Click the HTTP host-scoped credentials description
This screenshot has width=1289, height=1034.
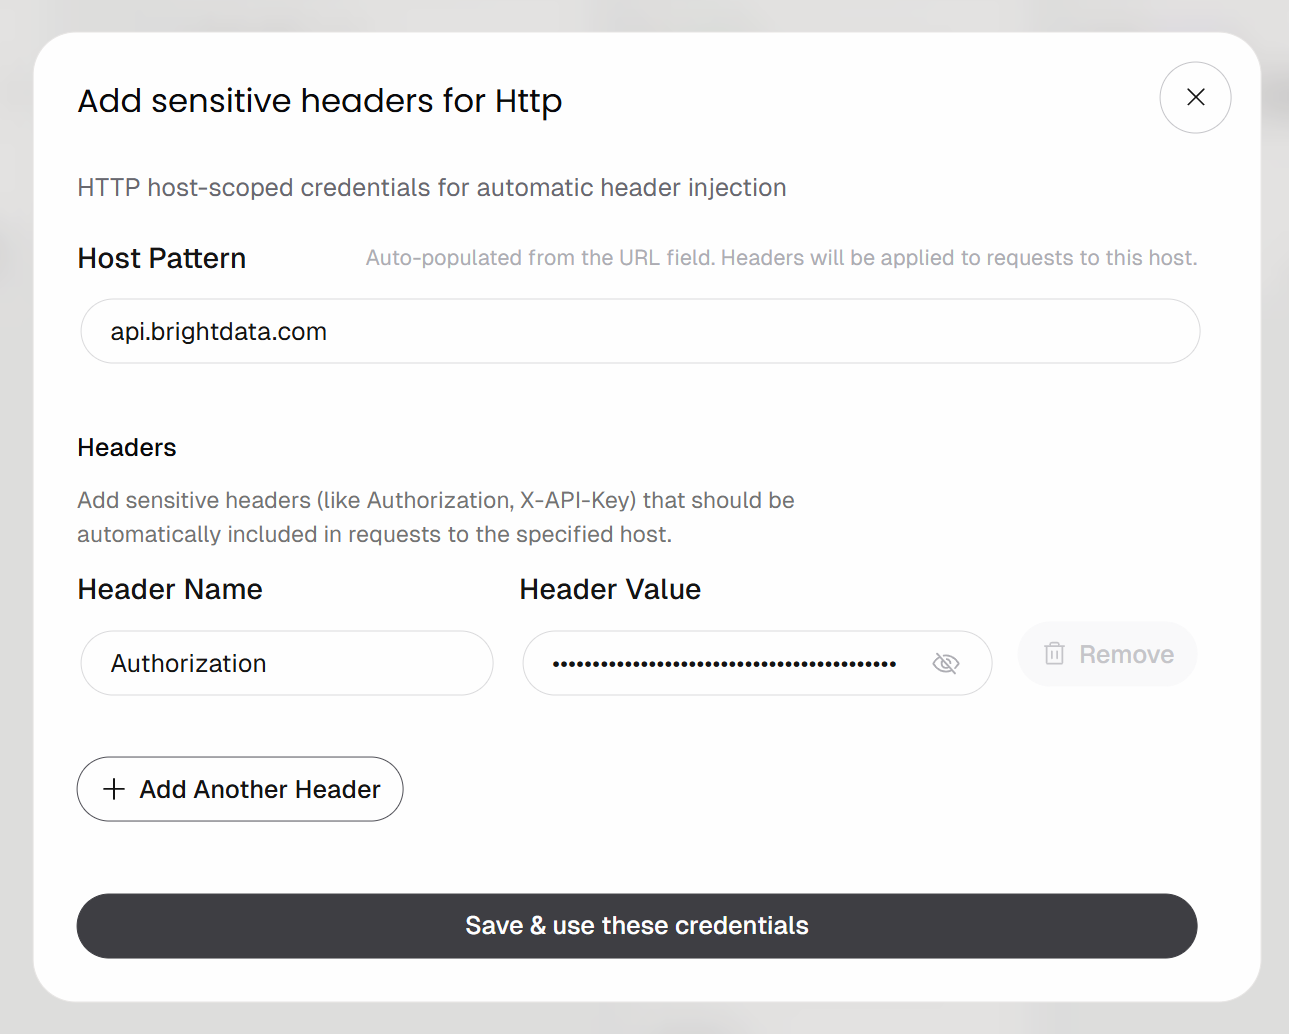pyautogui.click(x=432, y=188)
